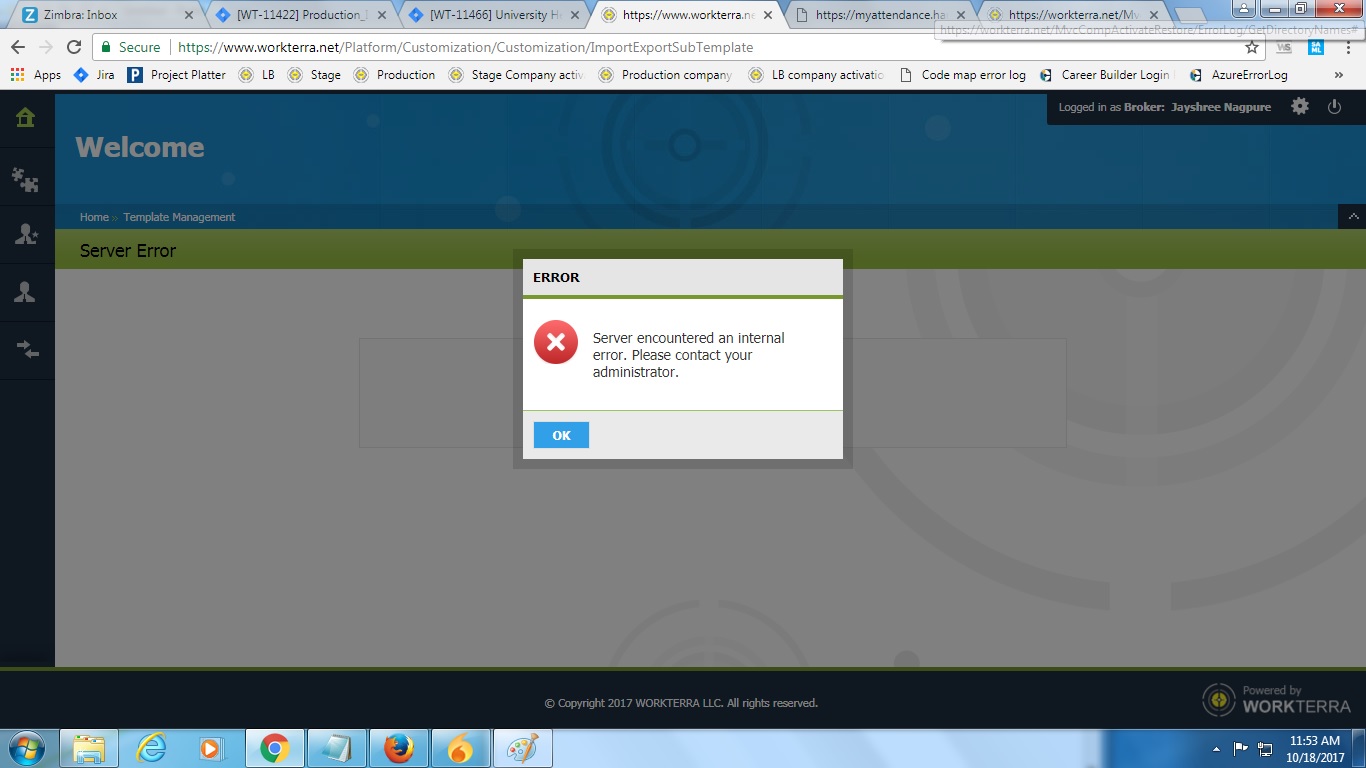Open the user-with-star sidebar icon
Viewport: 1366px width, 768px height.
pyautogui.click(x=26, y=234)
